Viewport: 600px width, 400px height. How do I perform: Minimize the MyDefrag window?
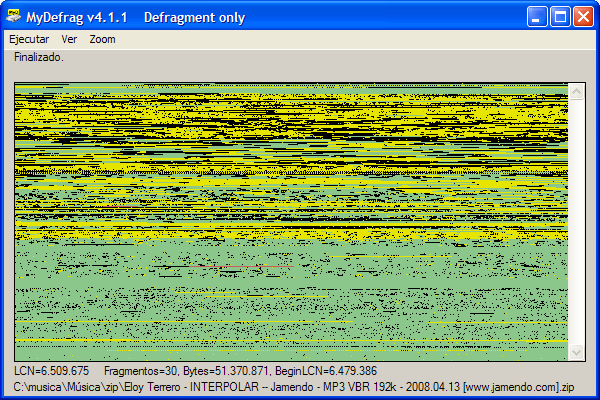(x=536, y=16)
